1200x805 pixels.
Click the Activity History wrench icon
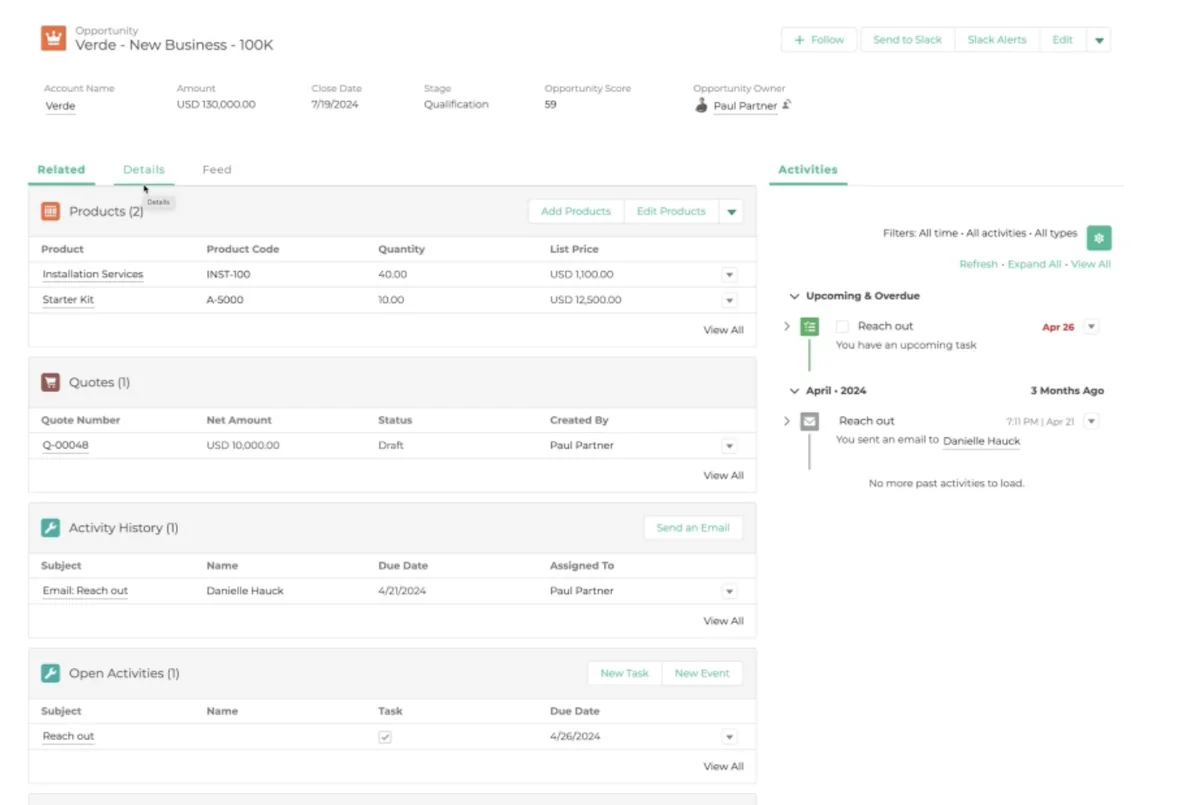(x=50, y=527)
